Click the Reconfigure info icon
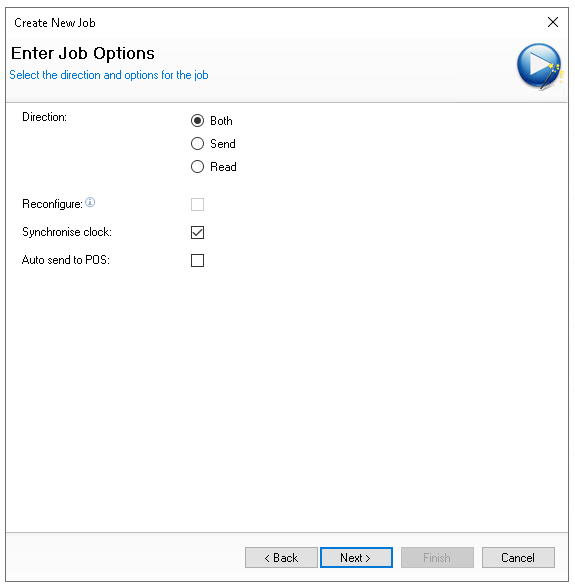Screen dimensions: 575x587 click(x=90, y=203)
